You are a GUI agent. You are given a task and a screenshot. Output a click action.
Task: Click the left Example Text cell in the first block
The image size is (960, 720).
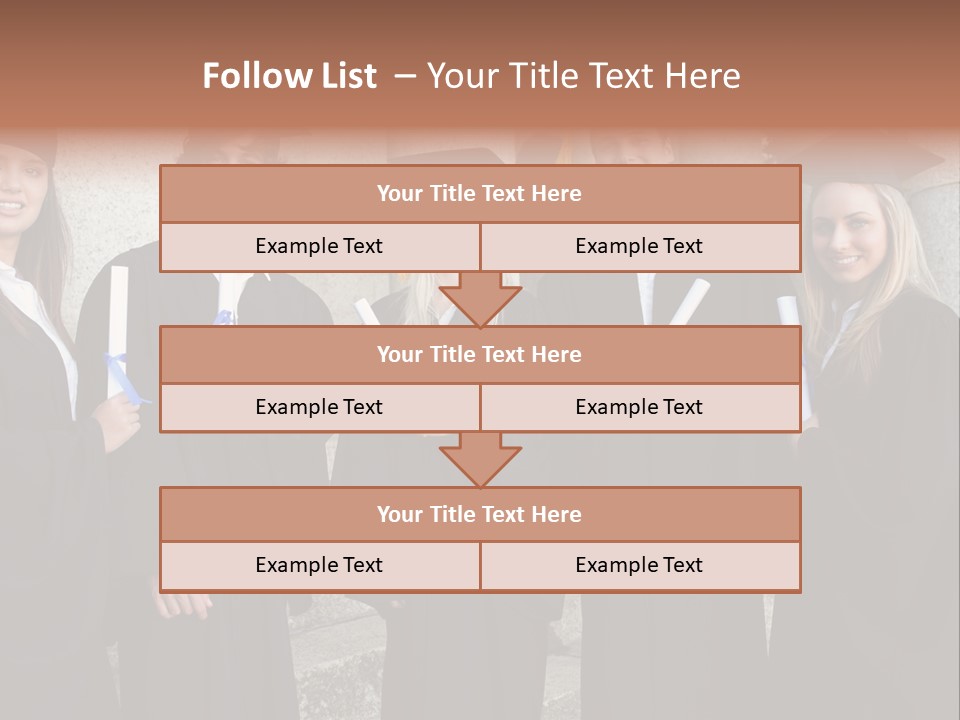pyautogui.click(x=320, y=247)
